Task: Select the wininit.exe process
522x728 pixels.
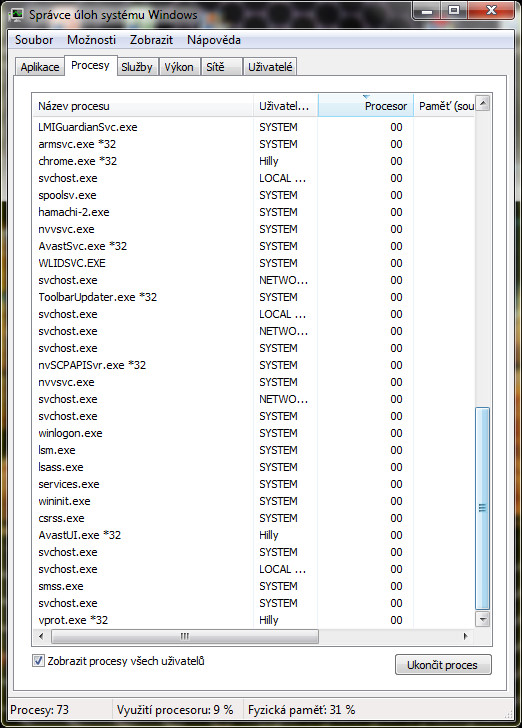Action: click(254, 501)
